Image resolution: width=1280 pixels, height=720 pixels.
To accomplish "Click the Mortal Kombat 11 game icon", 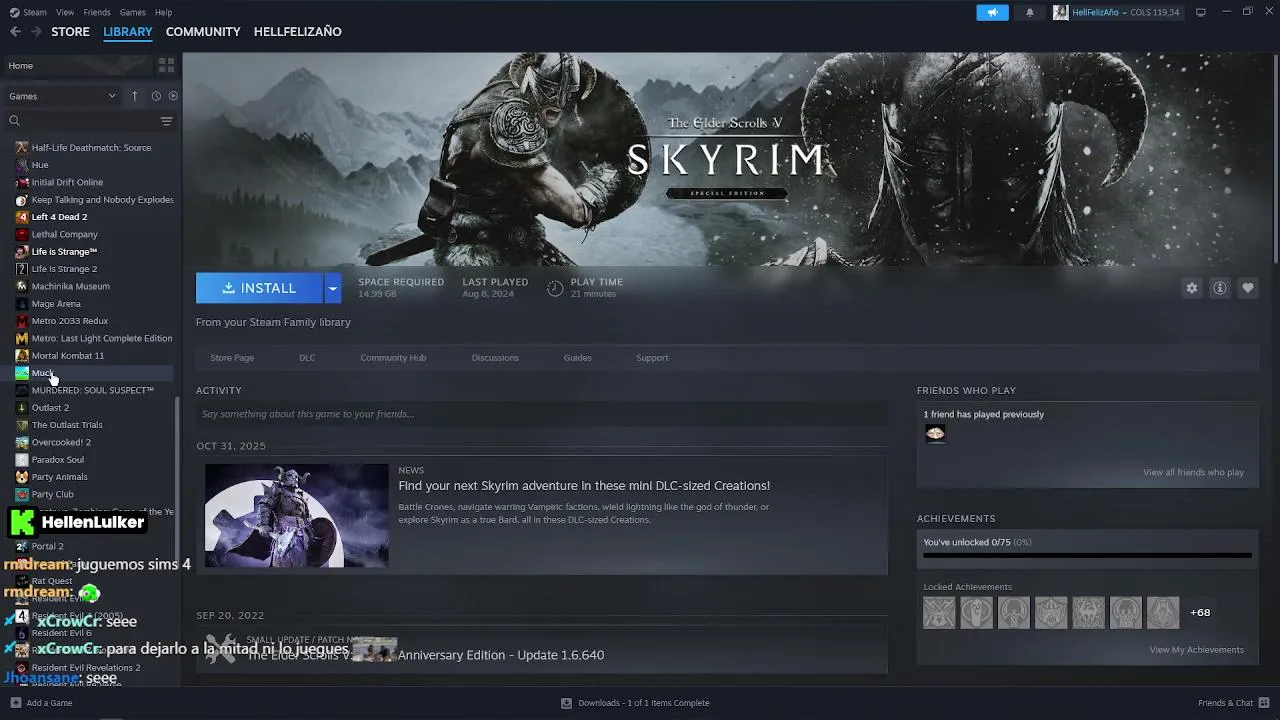I will click(22, 356).
